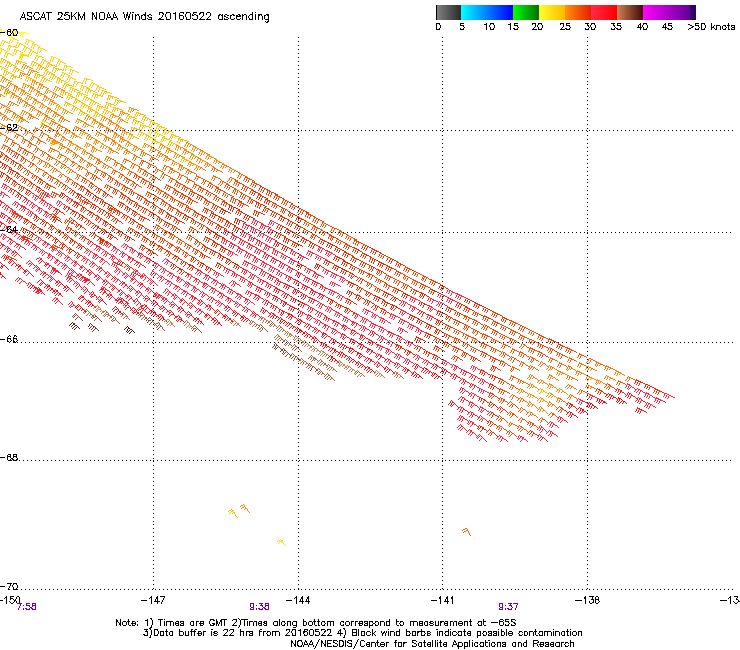Click the NOAA/NESDIS Center credit line
740x650 pixels.
tap(432, 644)
